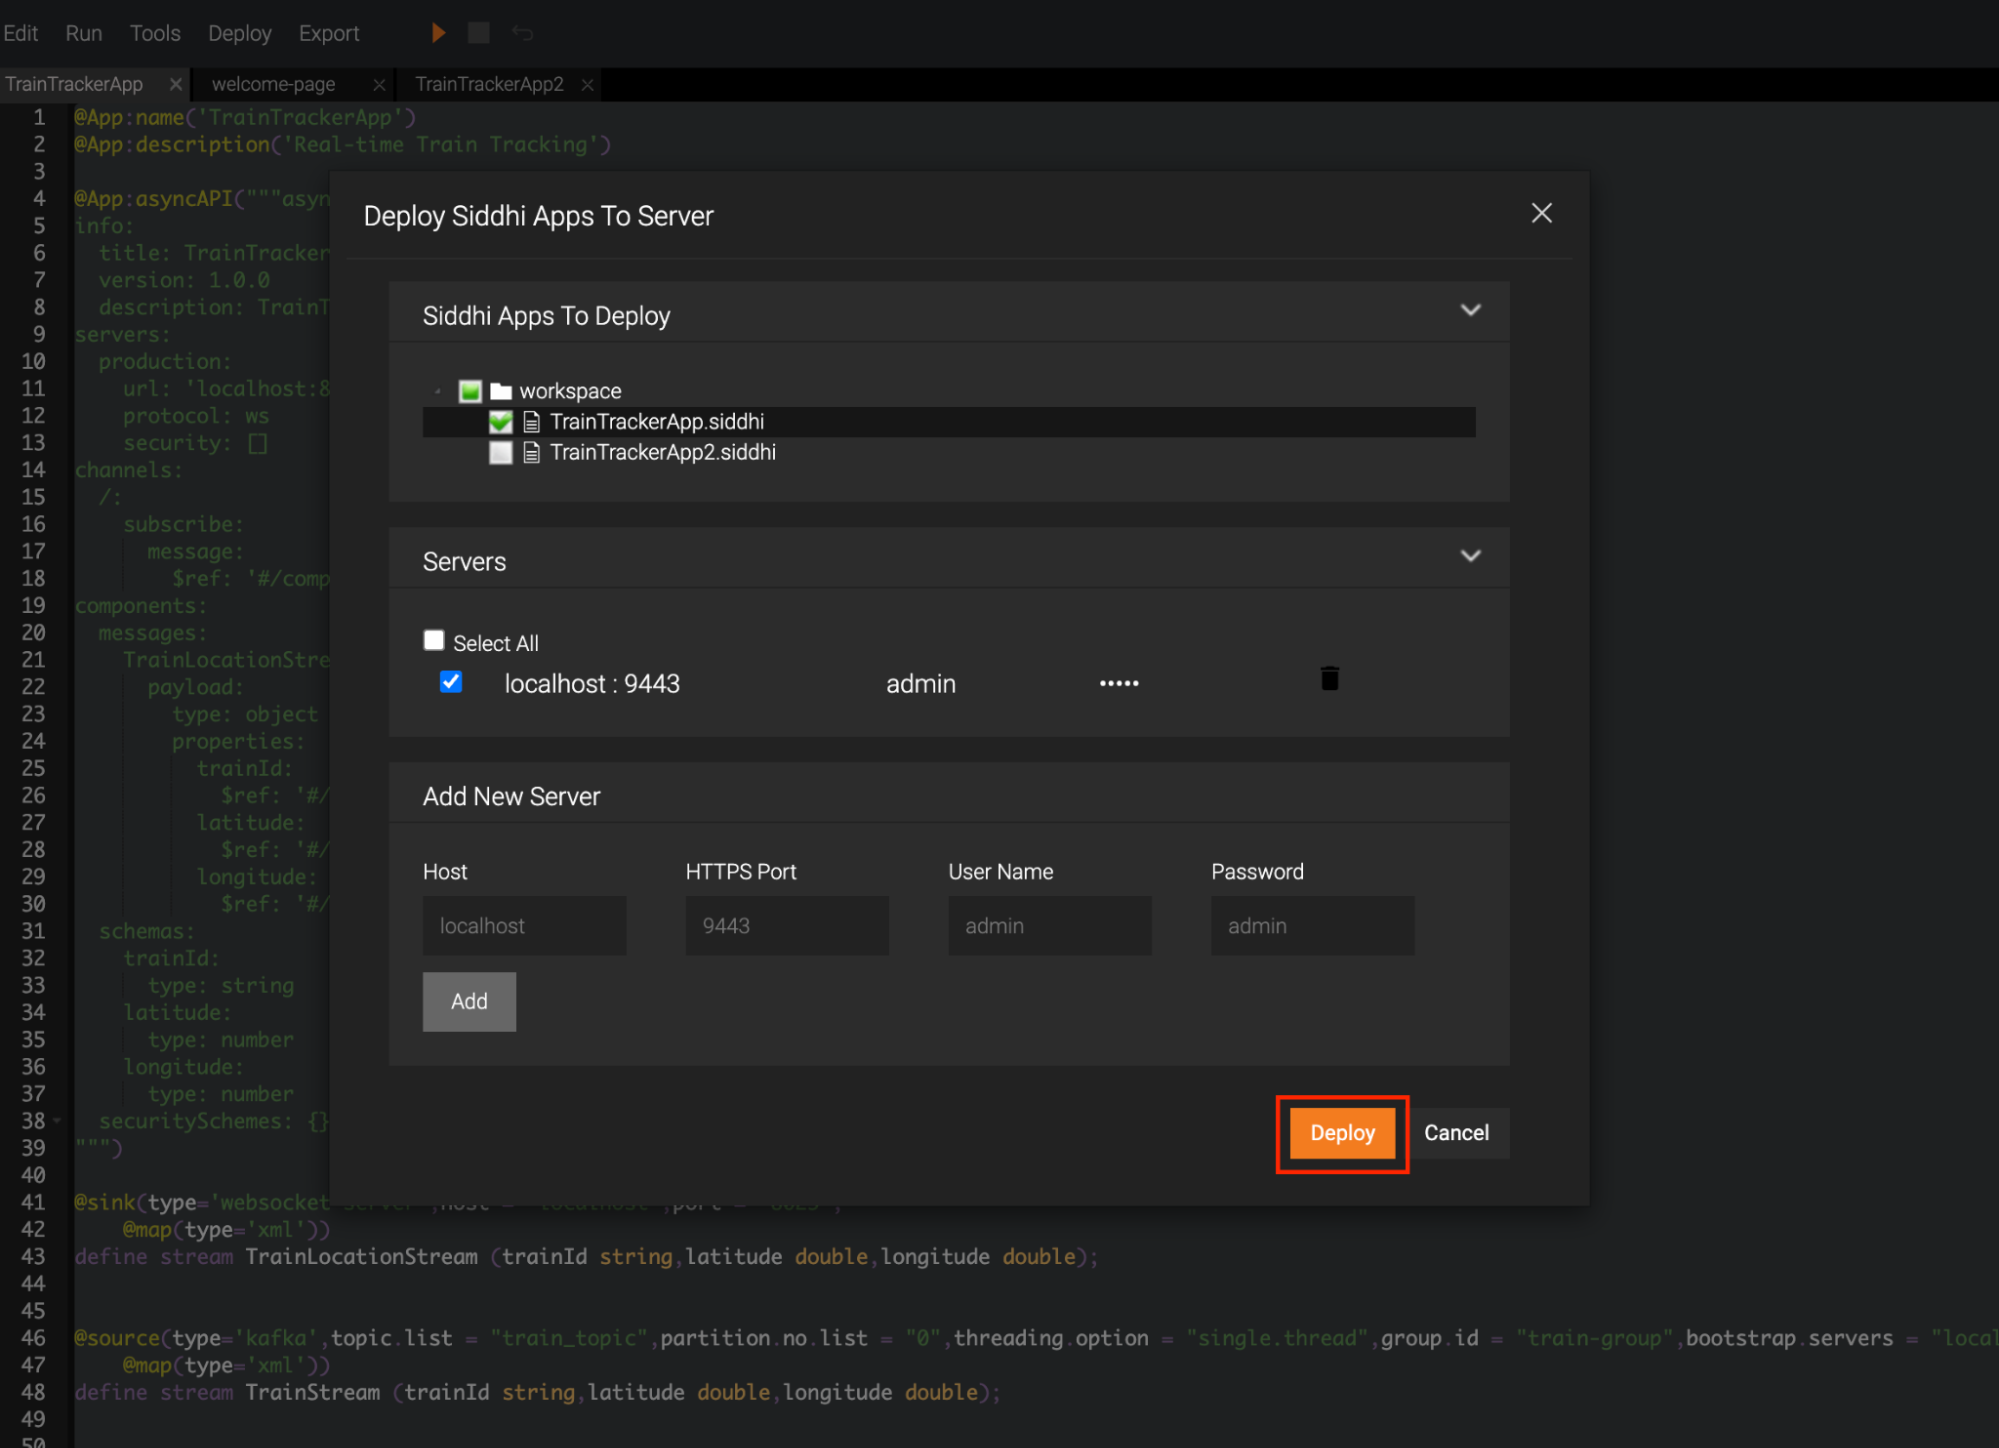The width and height of the screenshot is (1999, 1448).
Task: Collapse the Servers section chevron
Action: pos(1470,557)
